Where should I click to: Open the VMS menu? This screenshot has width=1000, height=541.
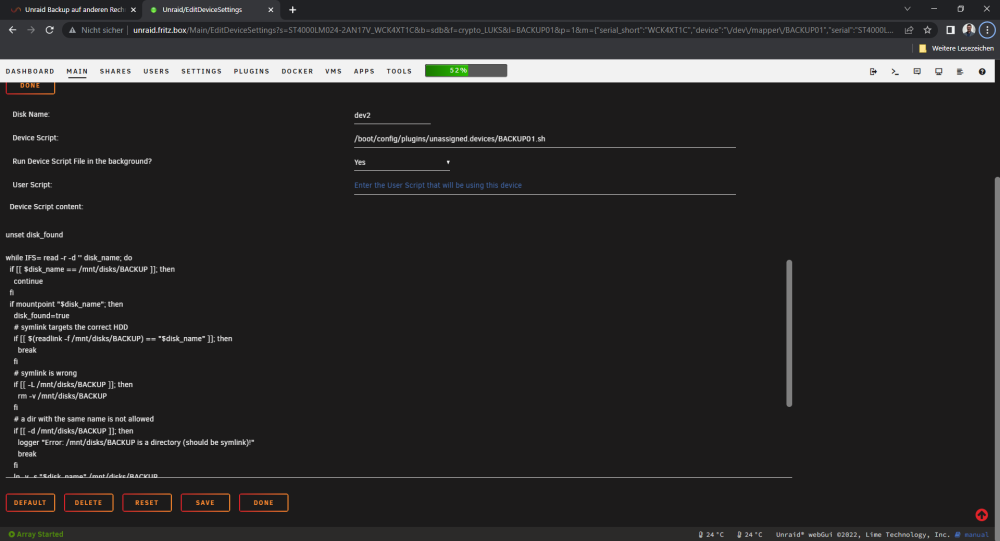[334, 71]
